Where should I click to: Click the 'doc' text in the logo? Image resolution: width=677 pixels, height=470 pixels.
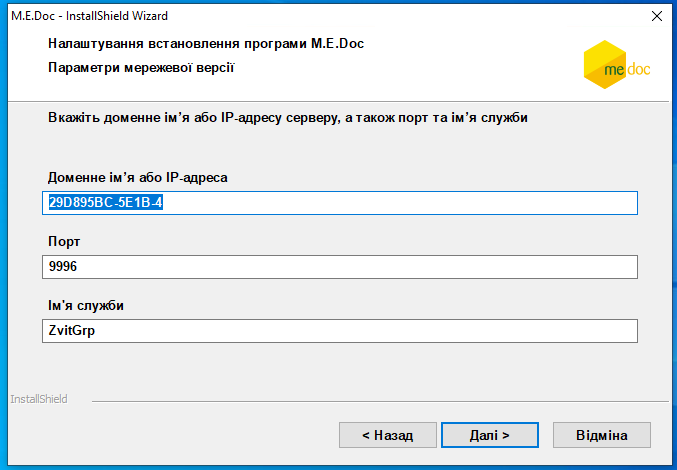pyautogui.click(x=636, y=70)
